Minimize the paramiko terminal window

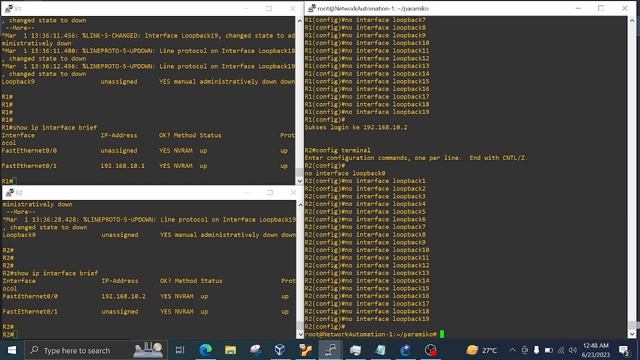tap(578, 8)
